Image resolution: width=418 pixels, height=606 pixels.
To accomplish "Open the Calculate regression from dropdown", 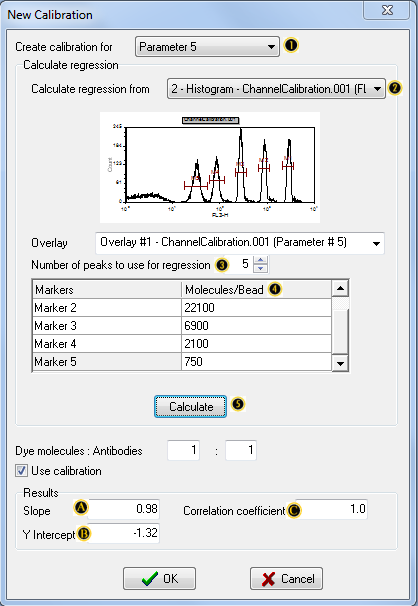I will click(x=276, y=89).
